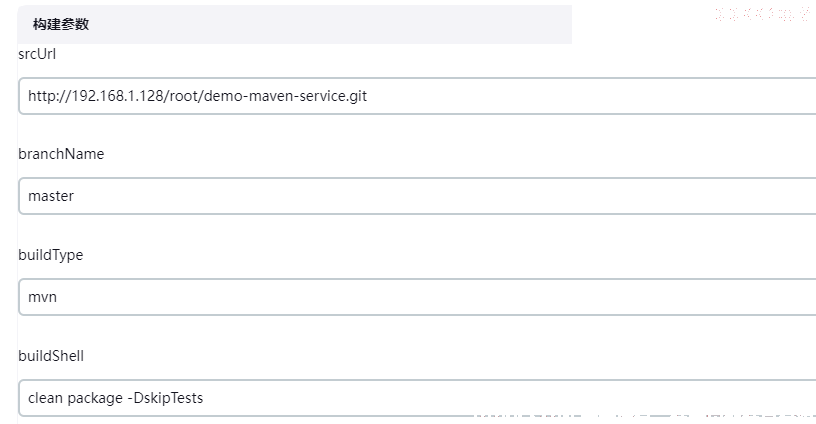Click the srcUrl parameter label

37,54
